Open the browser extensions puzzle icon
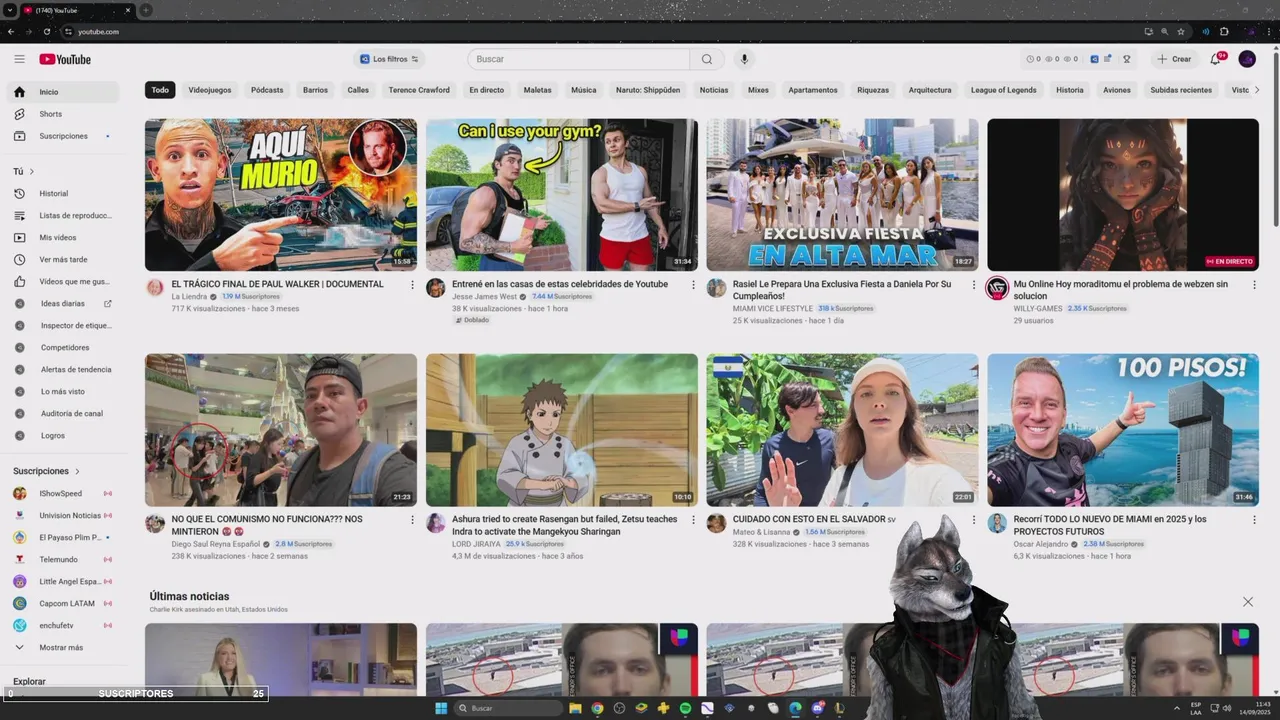This screenshot has height=720, width=1280. point(1224,31)
